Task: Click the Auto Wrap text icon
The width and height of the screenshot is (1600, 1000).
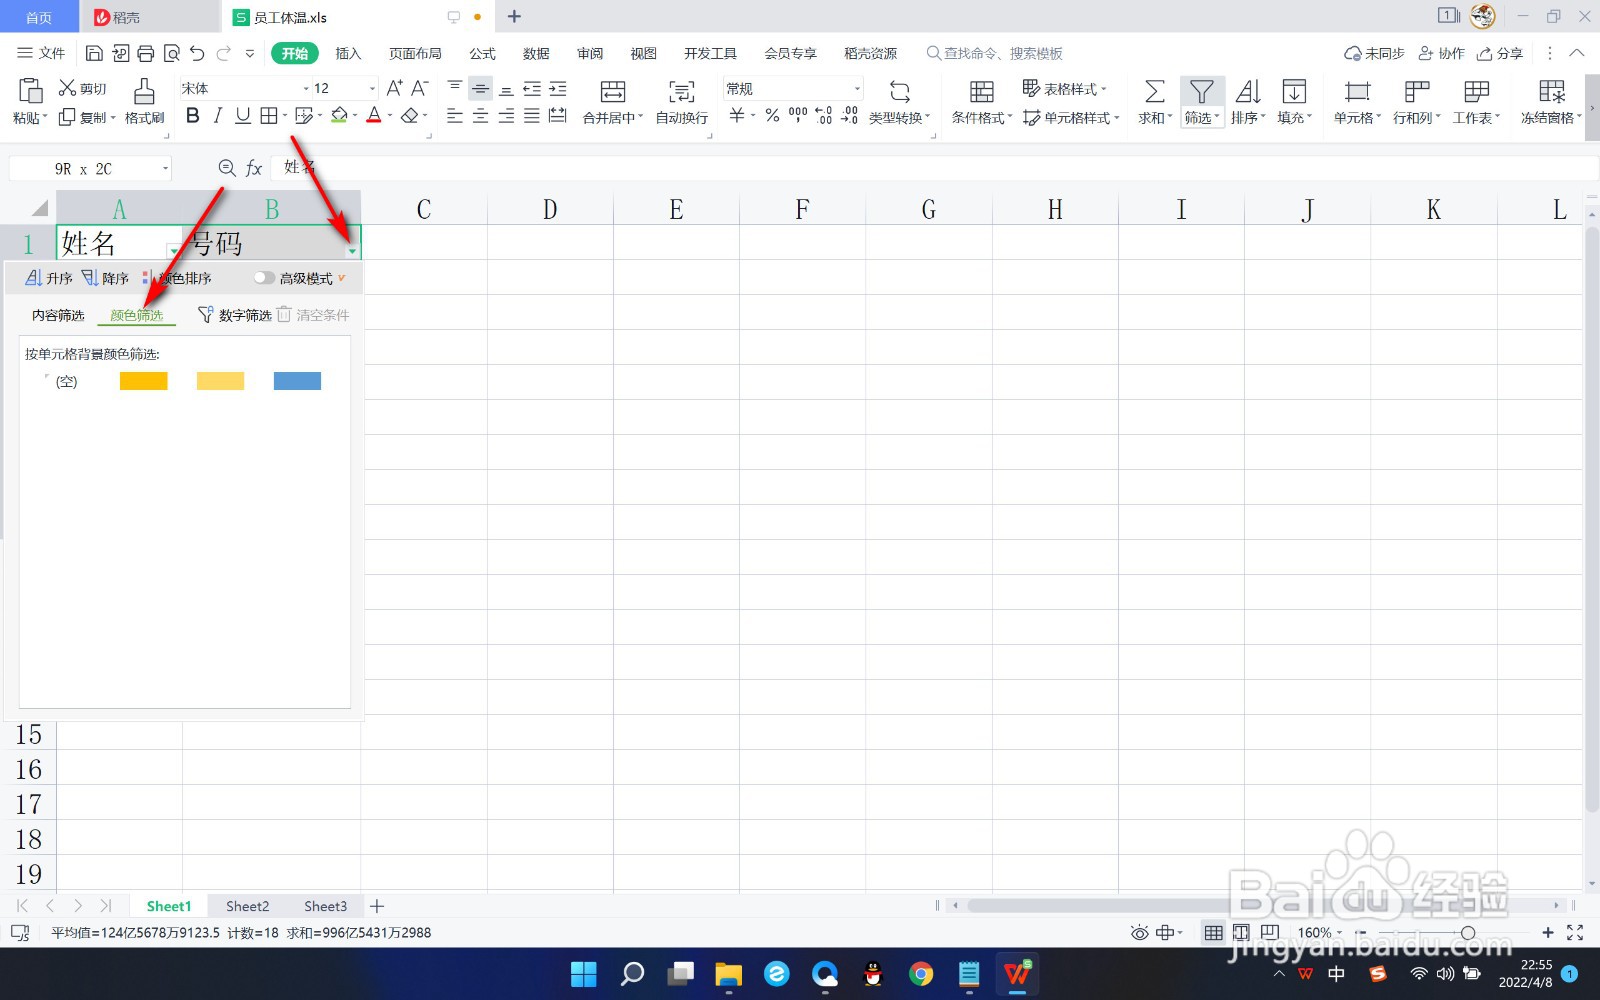Action: (x=682, y=92)
